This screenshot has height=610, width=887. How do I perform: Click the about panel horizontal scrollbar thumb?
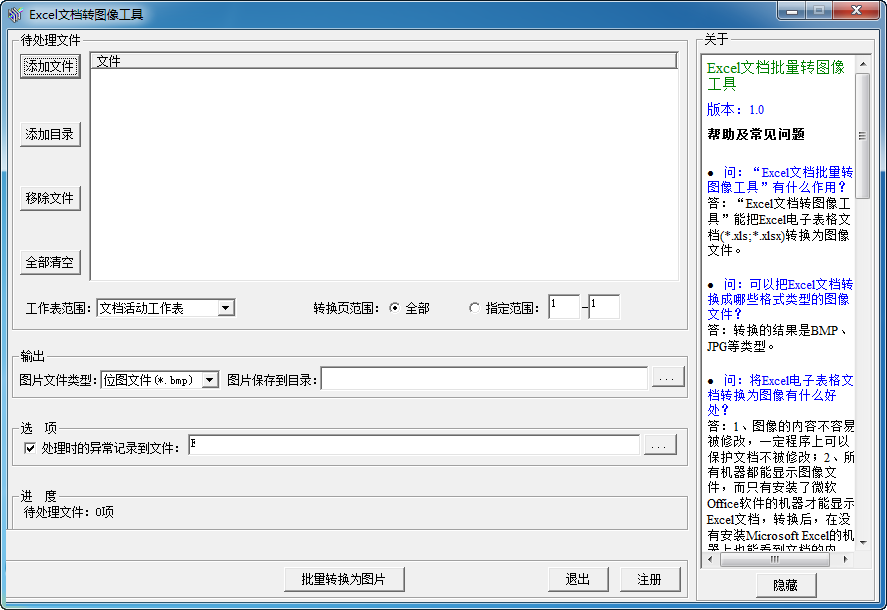coord(775,560)
